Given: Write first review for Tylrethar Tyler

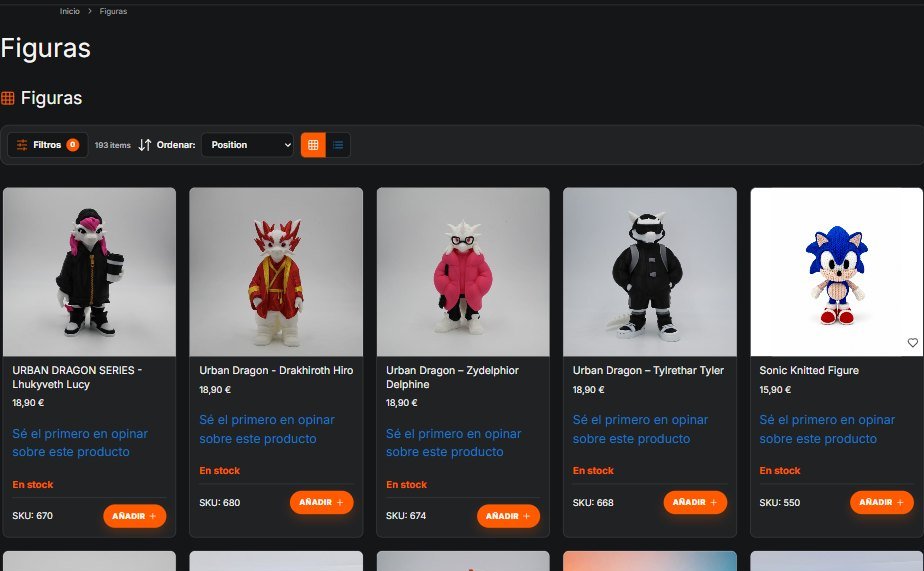Looking at the screenshot, I should click(x=640, y=429).
